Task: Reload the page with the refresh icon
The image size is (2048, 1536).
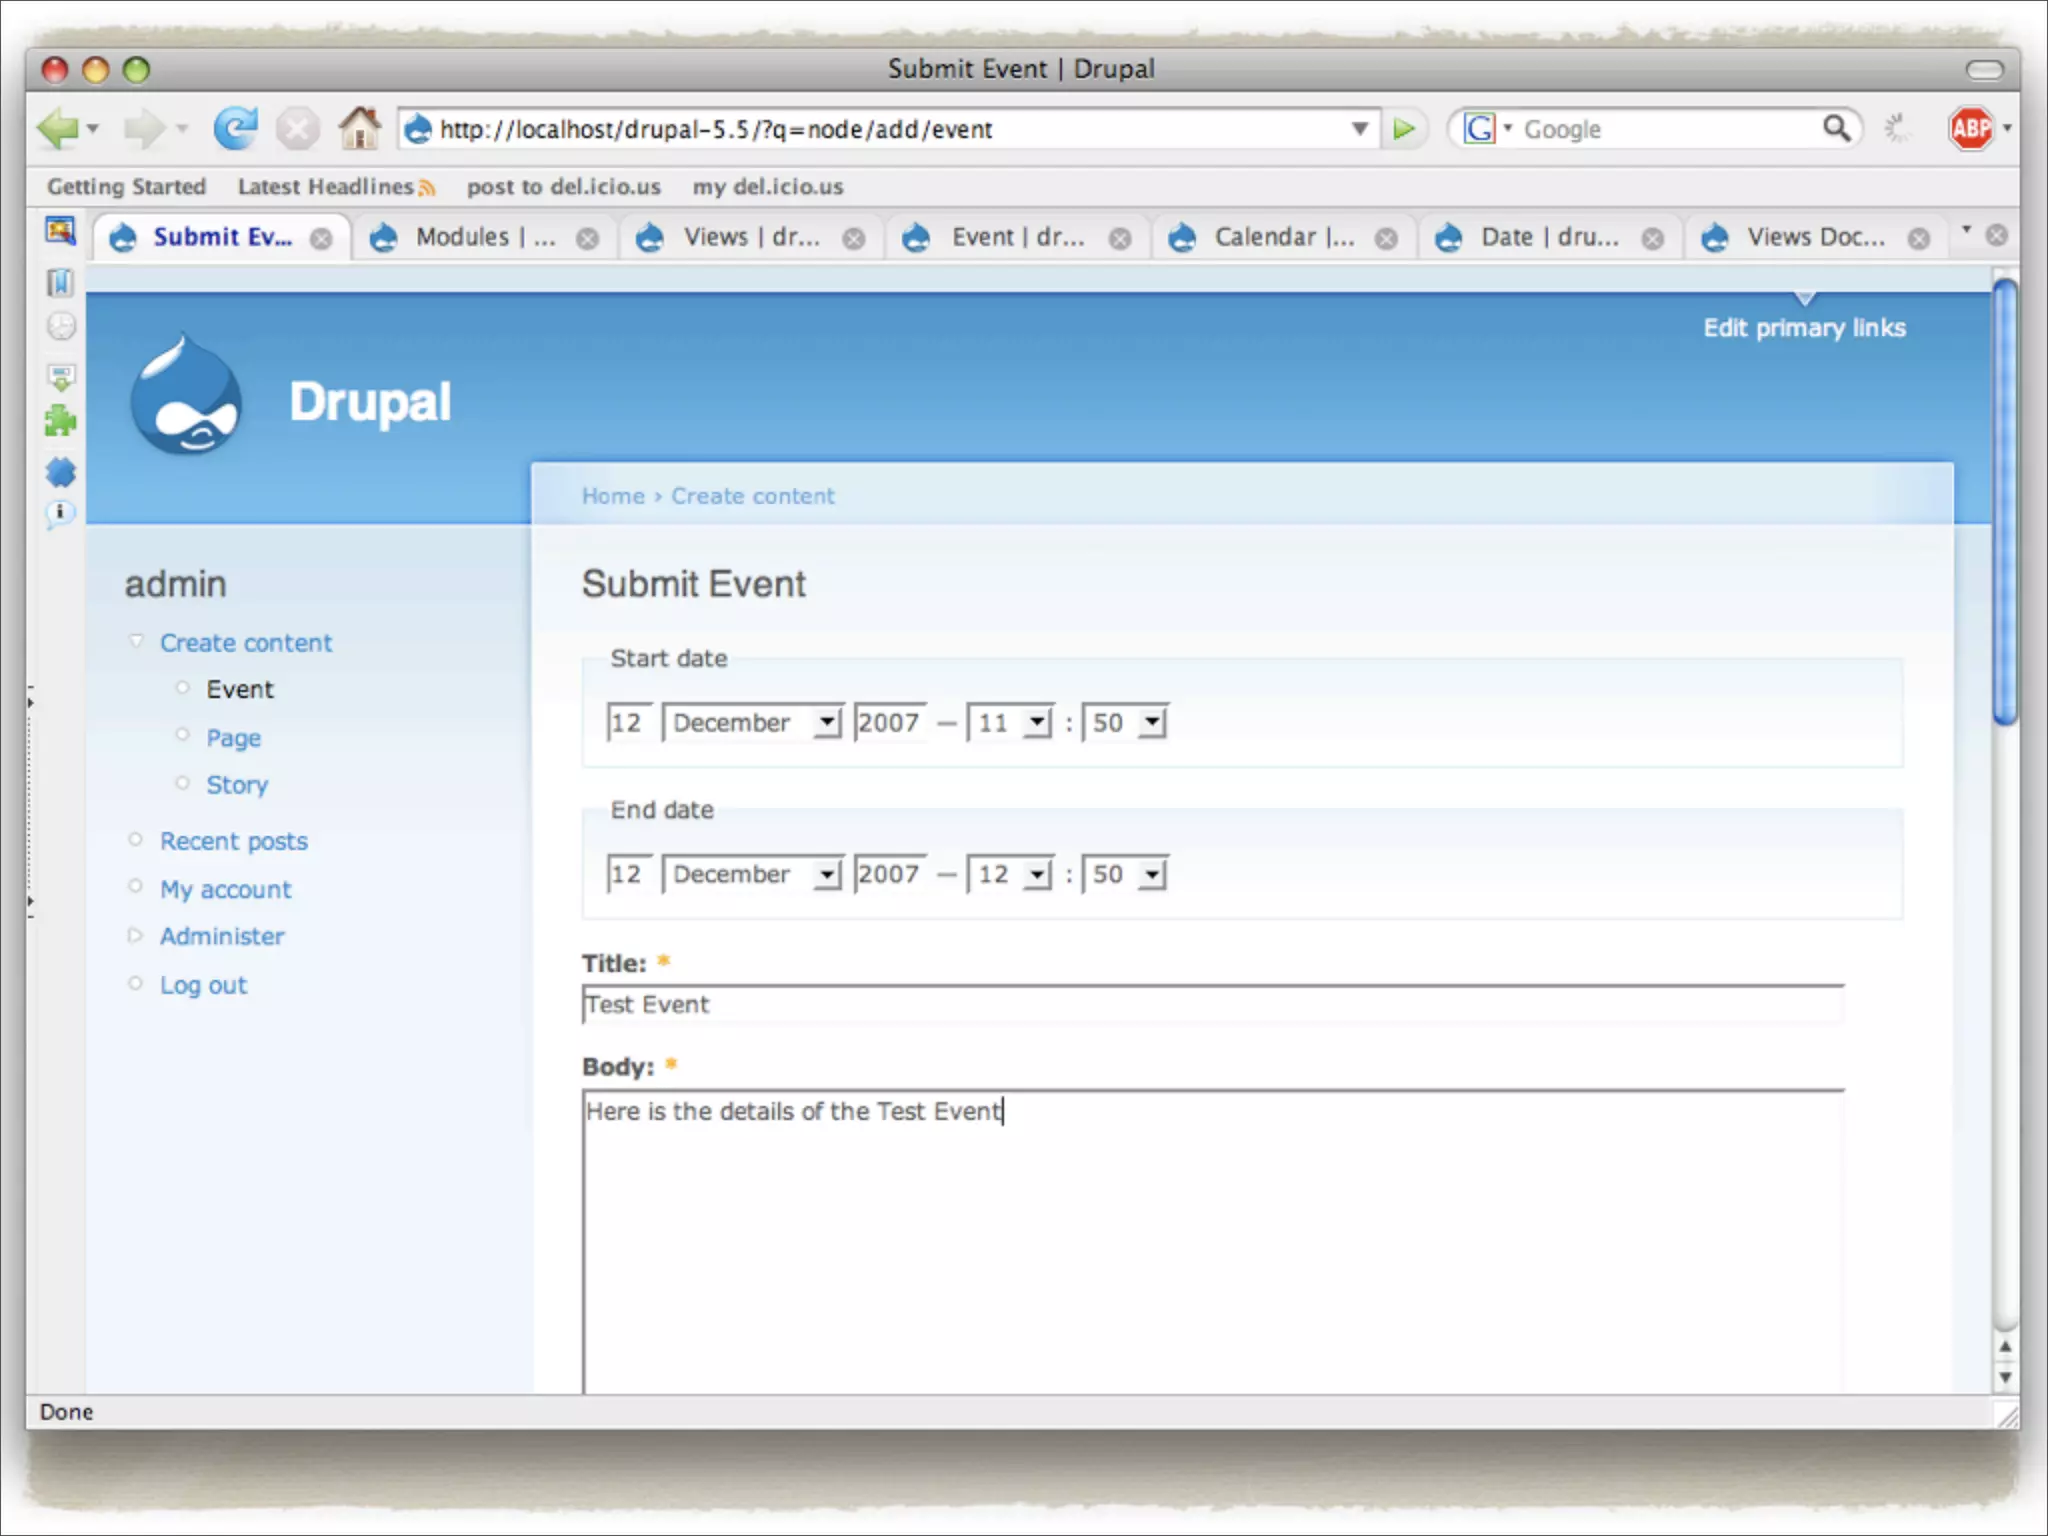Action: (x=236, y=129)
